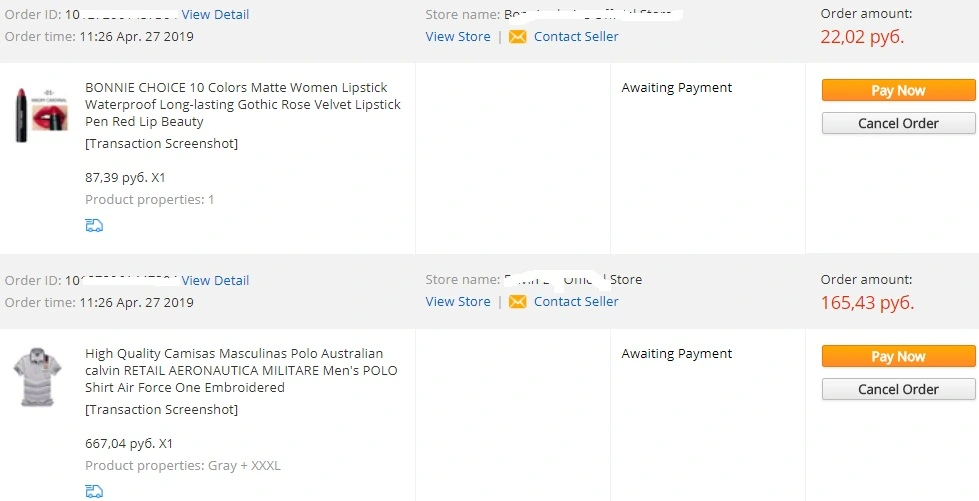The image size is (979, 501).
Task: Click the shipping truck icon under polo shirt
Action: (x=94, y=491)
